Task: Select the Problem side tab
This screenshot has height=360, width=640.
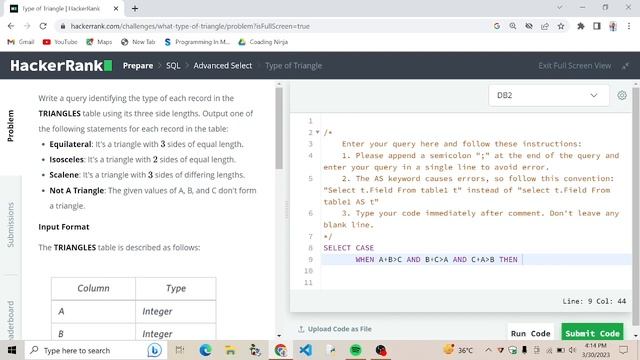Action: tap(11, 126)
